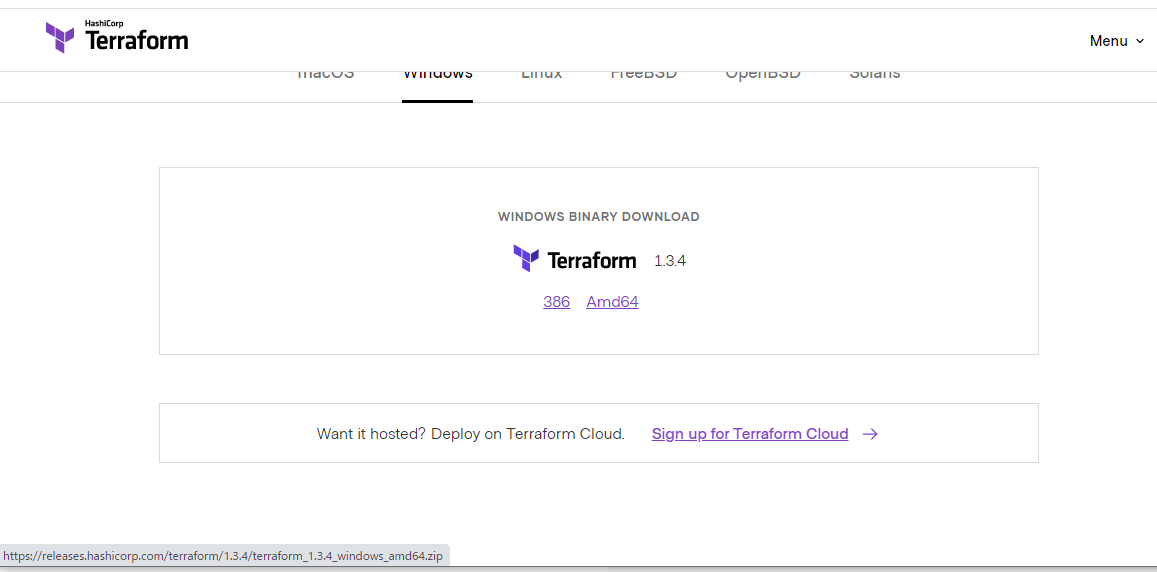The width and height of the screenshot is (1157, 572).
Task: Click the 1.3.4 version number
Action: 670,261
